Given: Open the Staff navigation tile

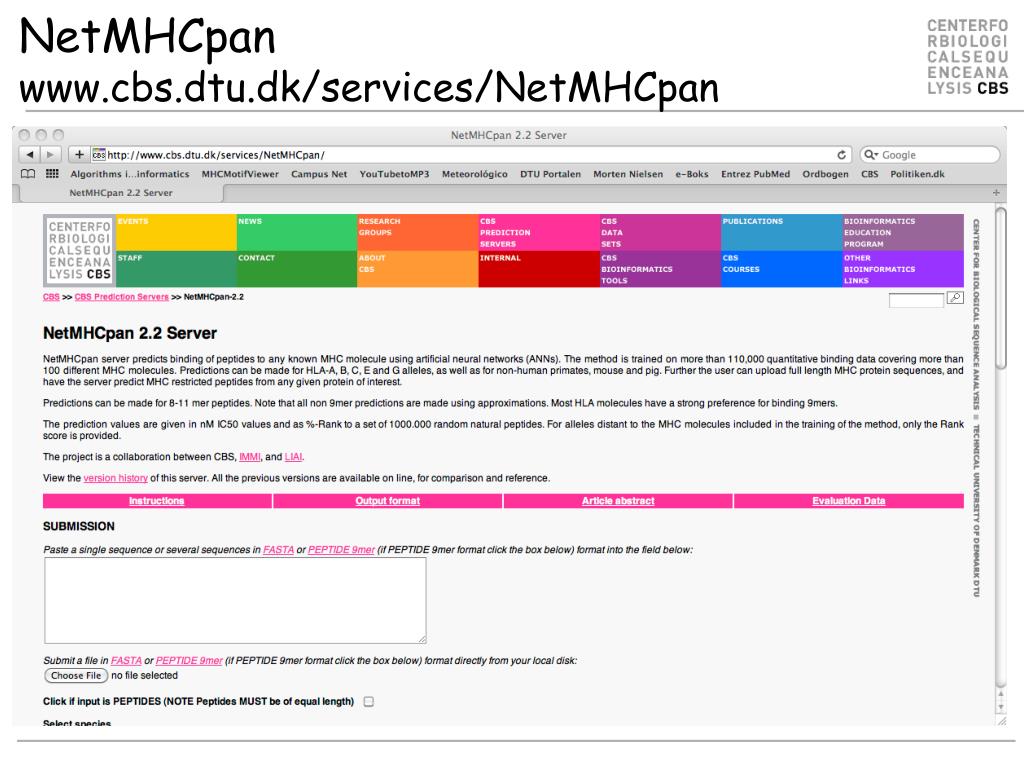Looking at the screenshot, I should click(176, 269).
